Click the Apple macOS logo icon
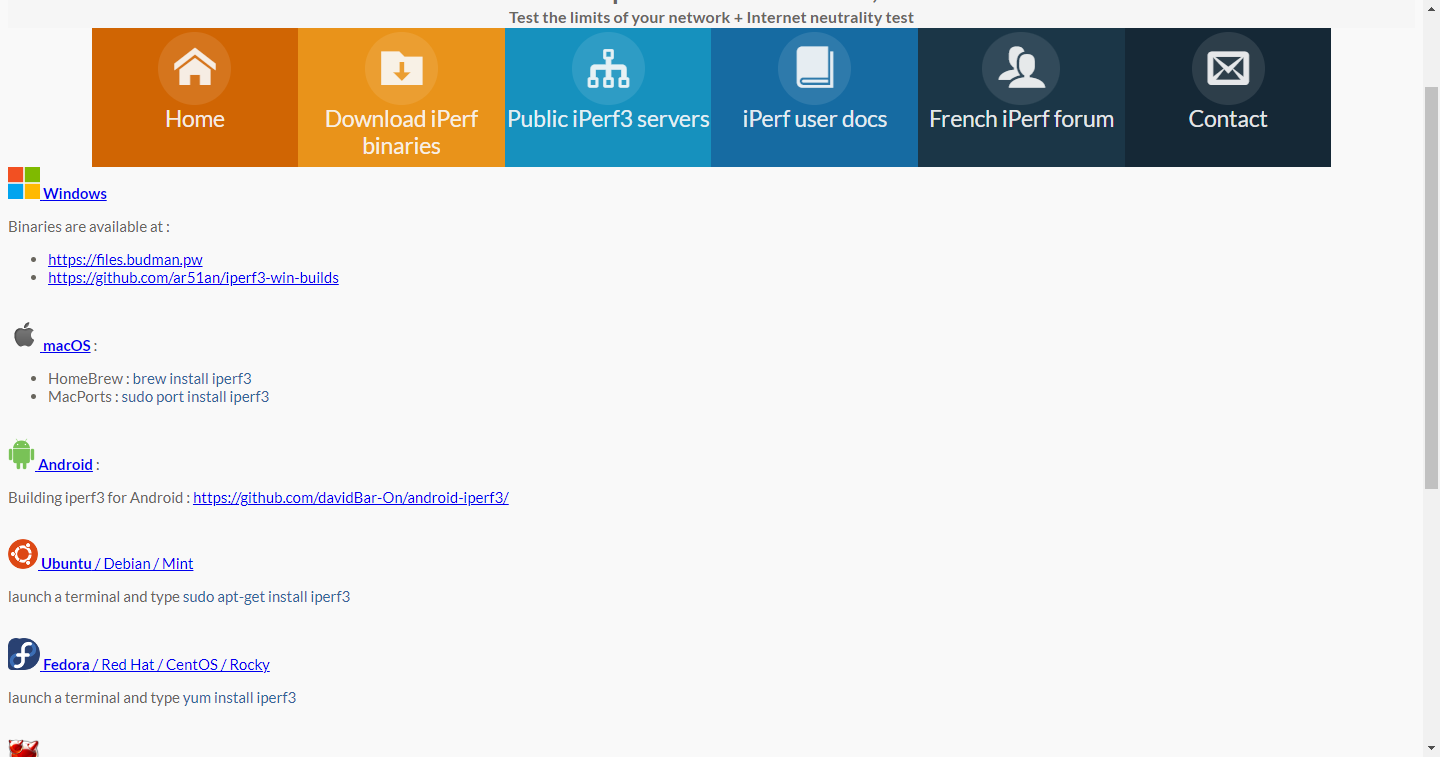This screenshot has width=1440, height=757. click(24, 335)
